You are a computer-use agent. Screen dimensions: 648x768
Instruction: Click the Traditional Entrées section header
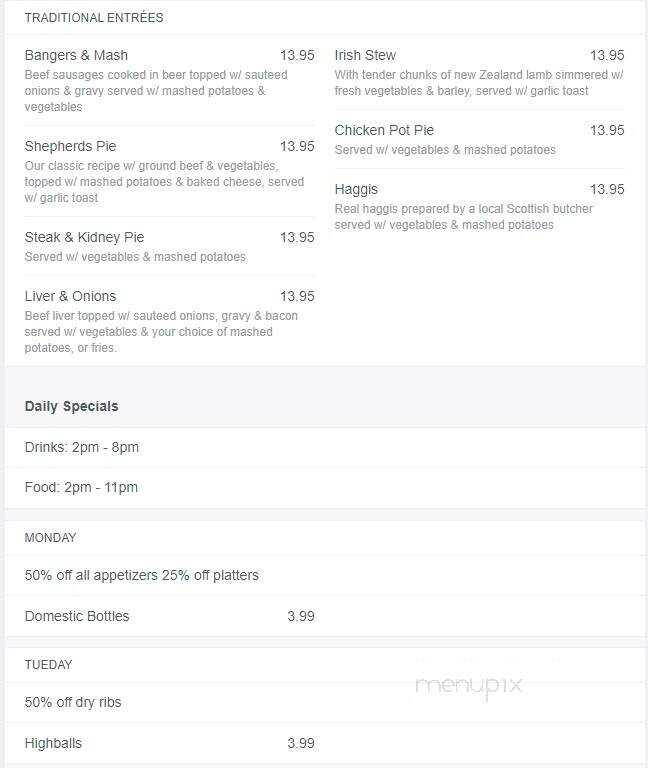pyautogui.click(x=94, y=18)
